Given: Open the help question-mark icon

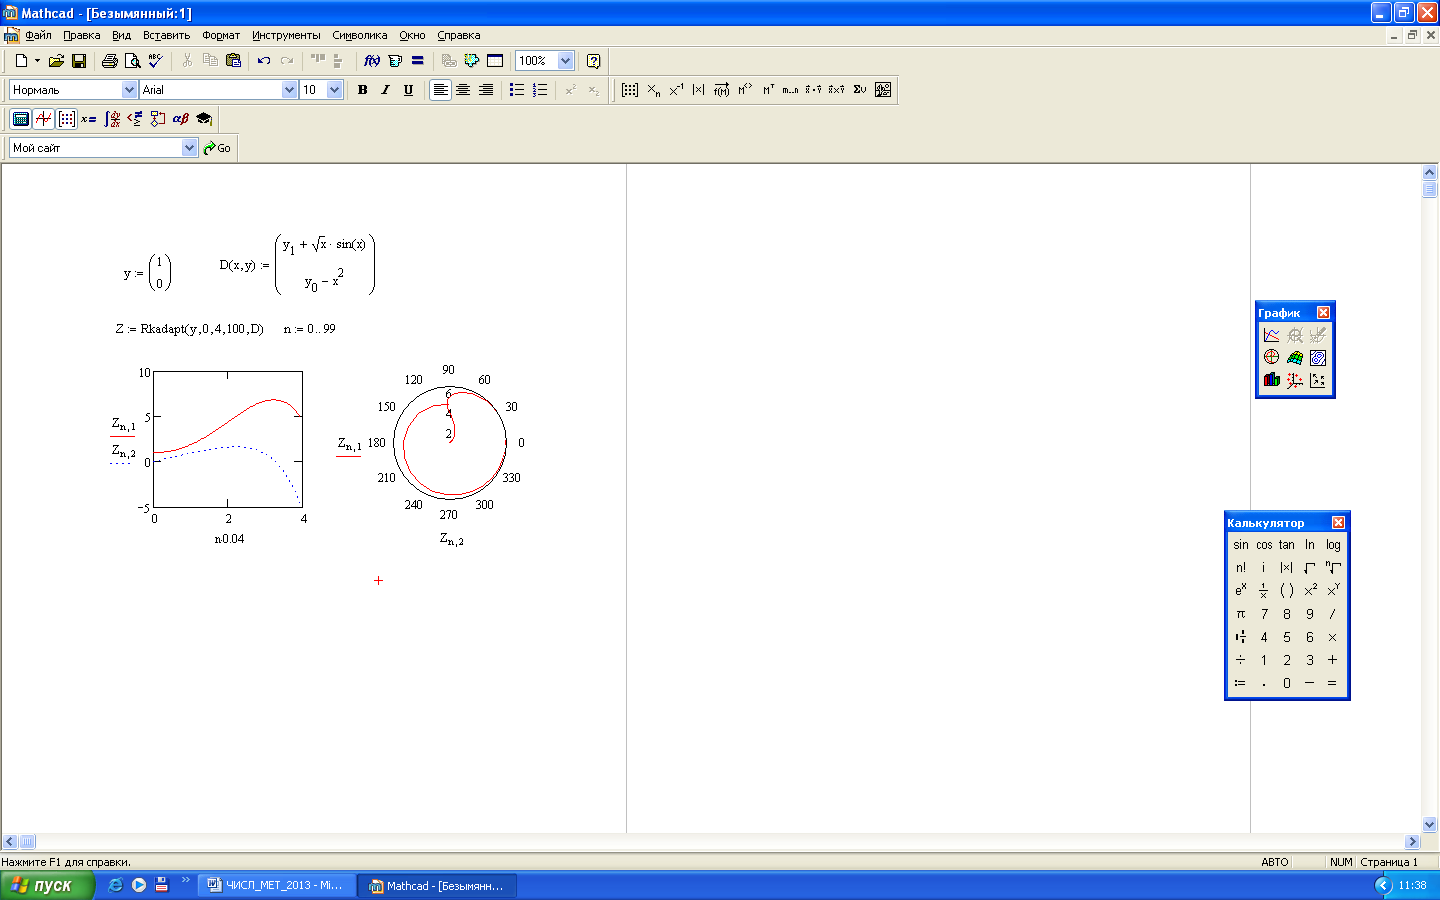Looking at the screenshot, I should (593, 61).
